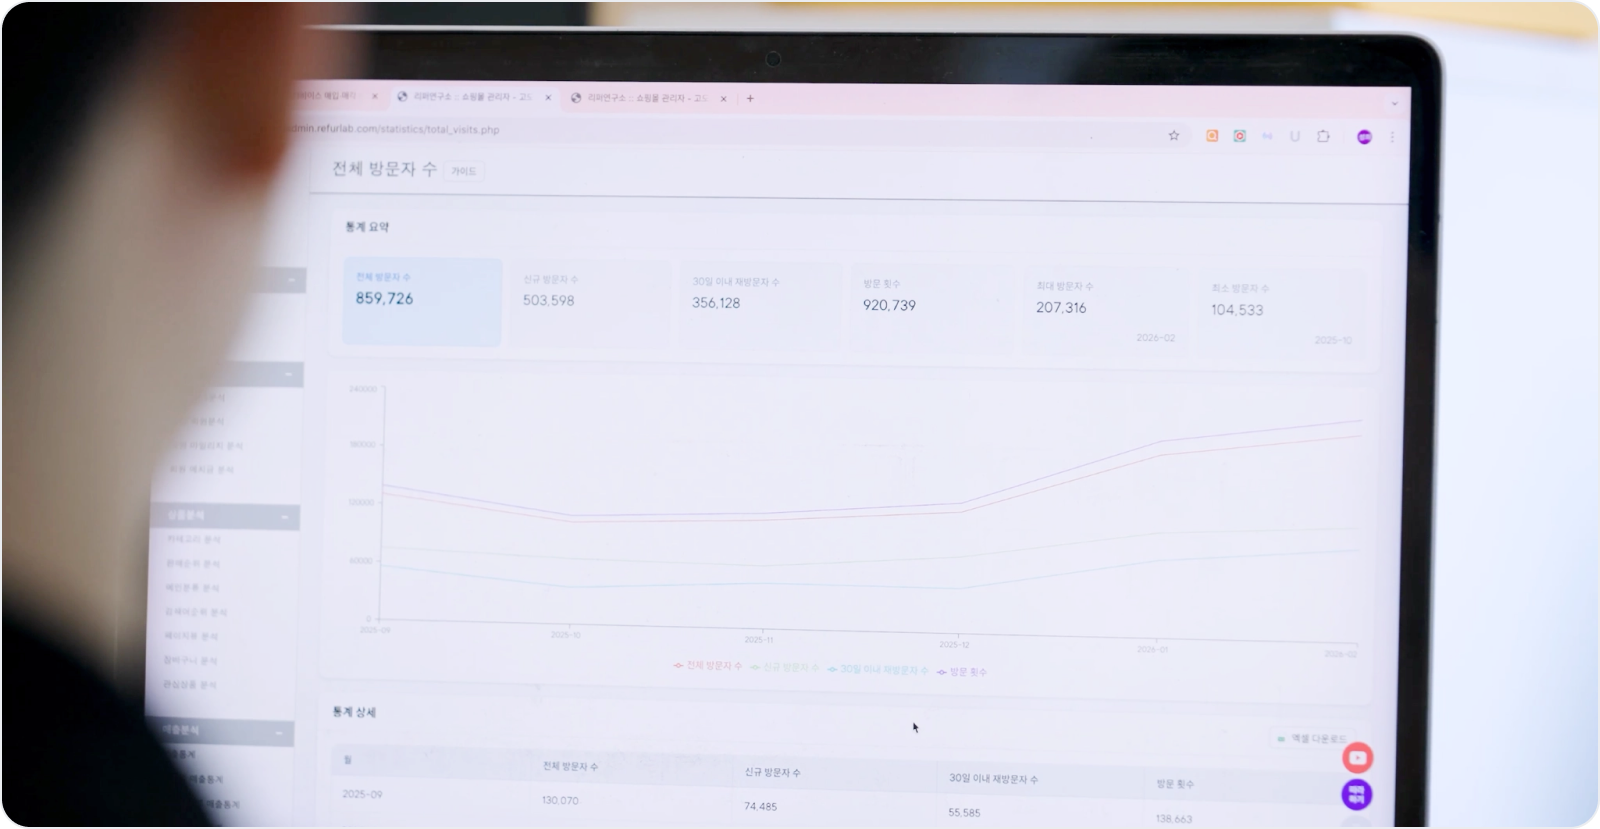Click the 통계 요약 section heading
The width and height of the screenshot is (1600, 829).
367,227
